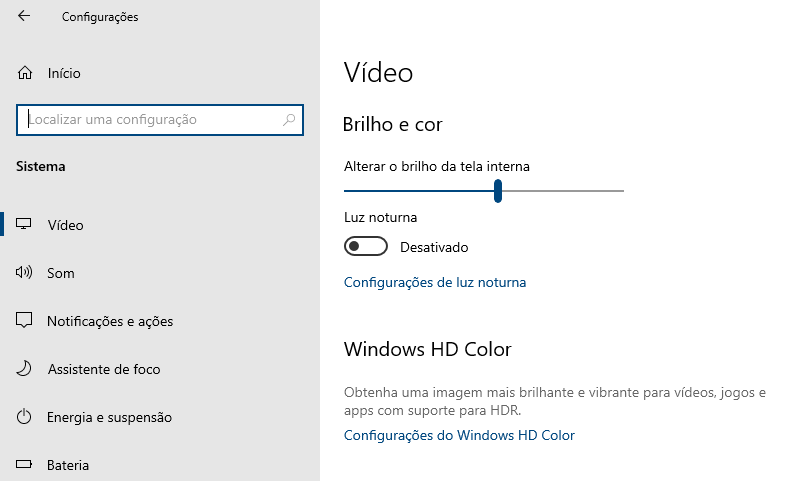Open Som settings in sidebar
This screenshot has height=481, width=788.
[x=61, y=273]
